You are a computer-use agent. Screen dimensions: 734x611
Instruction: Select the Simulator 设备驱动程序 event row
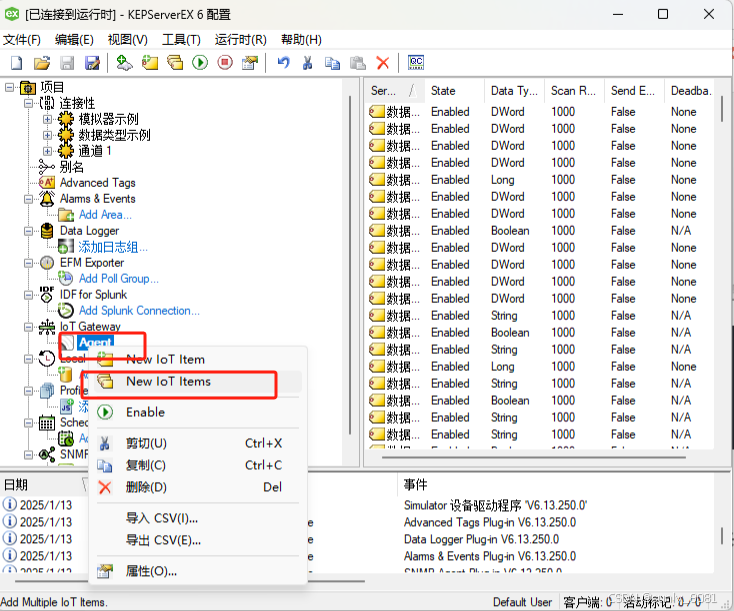(x=495, y=506)
